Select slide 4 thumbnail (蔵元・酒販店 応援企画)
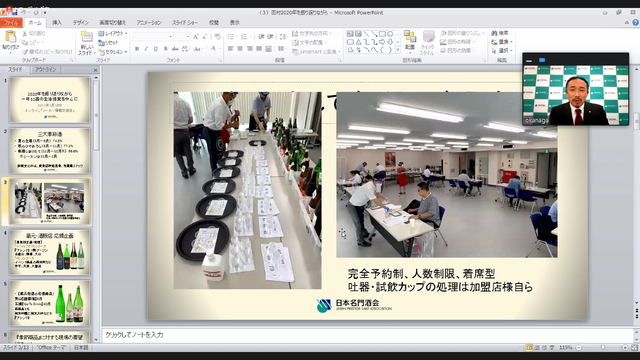This screenshot has height=360, width=640. (x=50, y=253)
